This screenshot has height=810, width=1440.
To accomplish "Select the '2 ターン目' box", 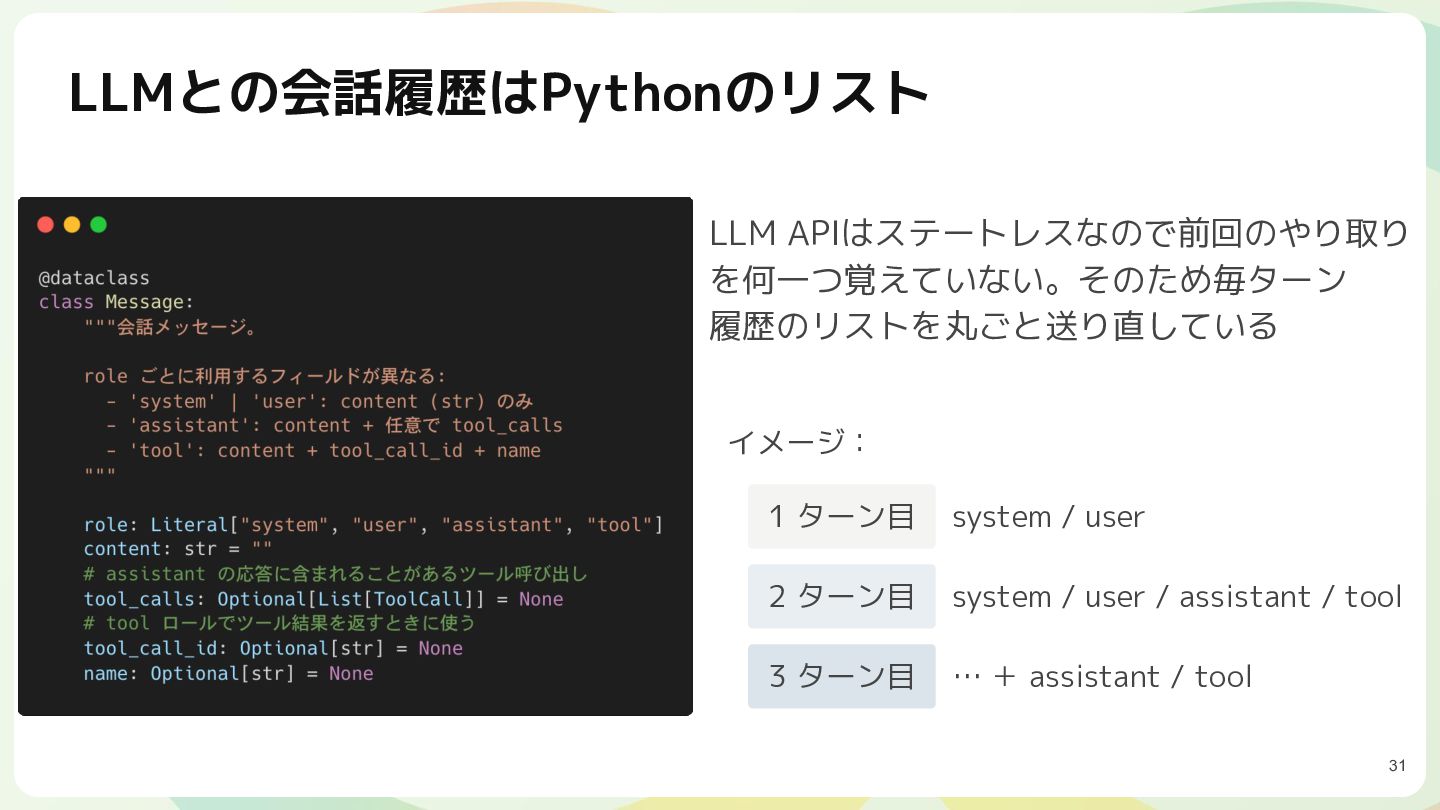I will [x=841, y=596].
